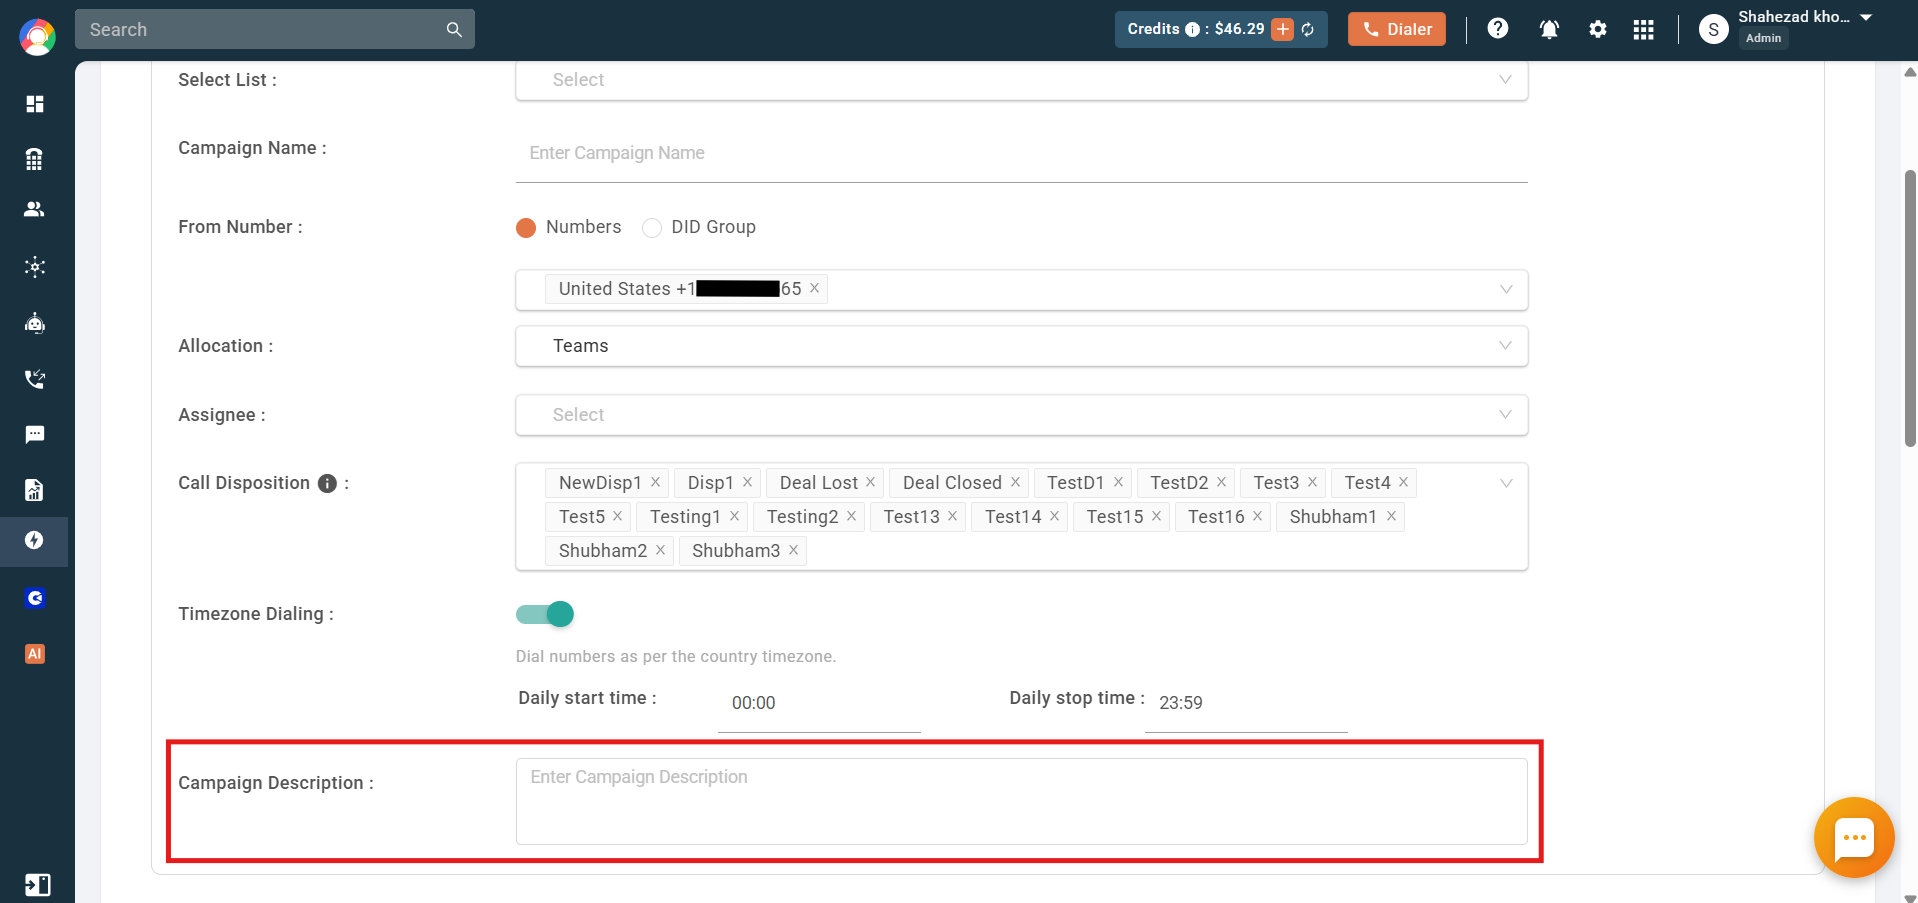Remove the Test14 disposition tag

[1054, 516]
